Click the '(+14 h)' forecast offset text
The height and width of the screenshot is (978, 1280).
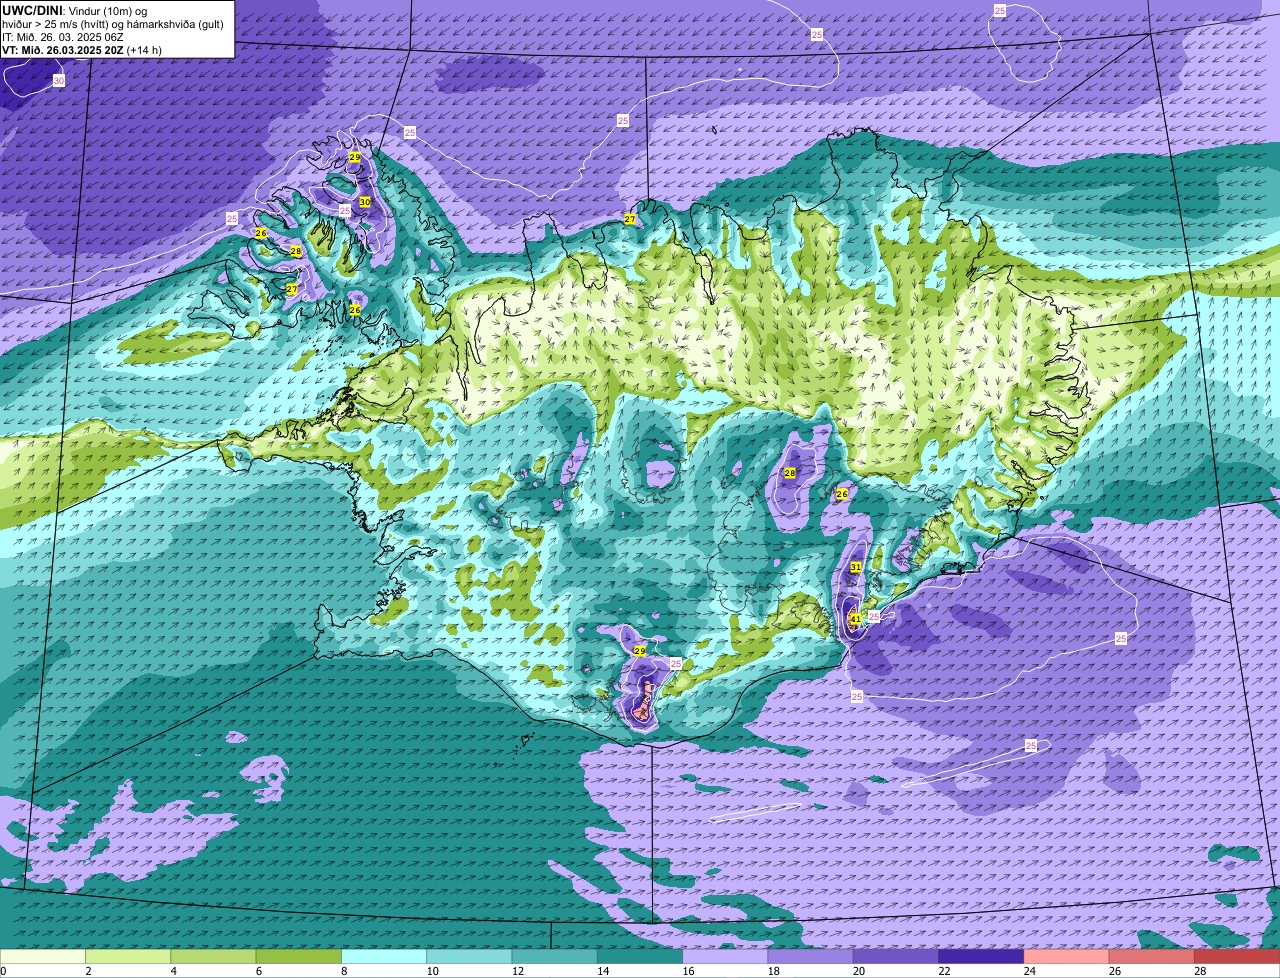(144, 49)
